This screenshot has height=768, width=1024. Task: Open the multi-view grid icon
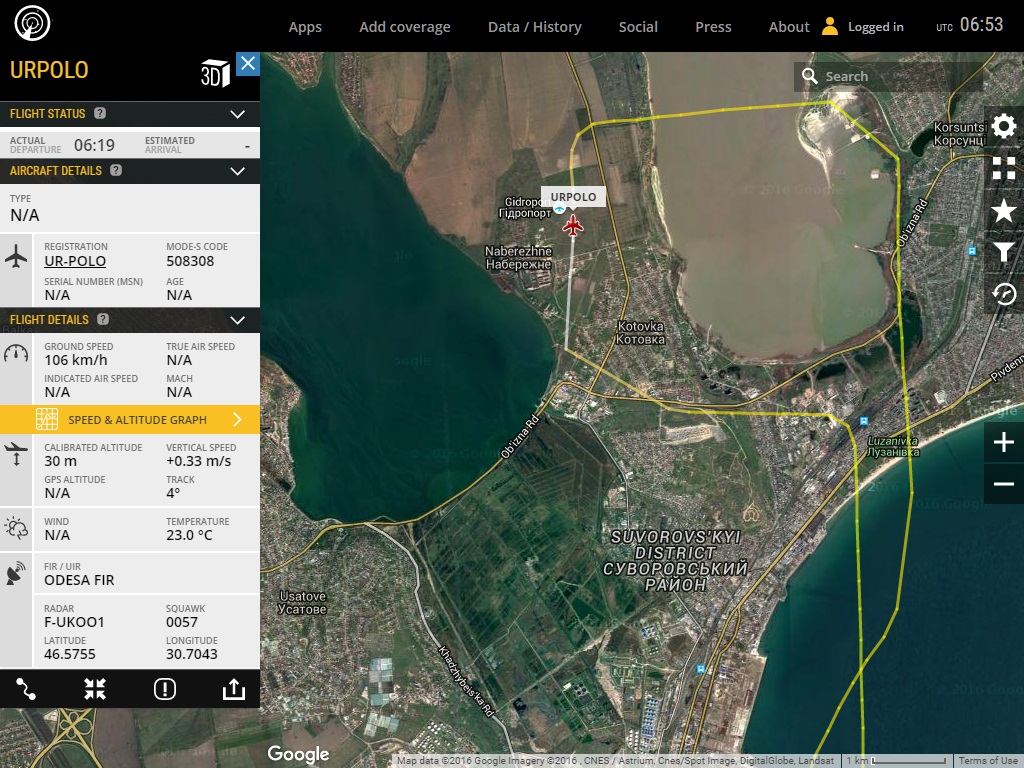[1003, 168]
